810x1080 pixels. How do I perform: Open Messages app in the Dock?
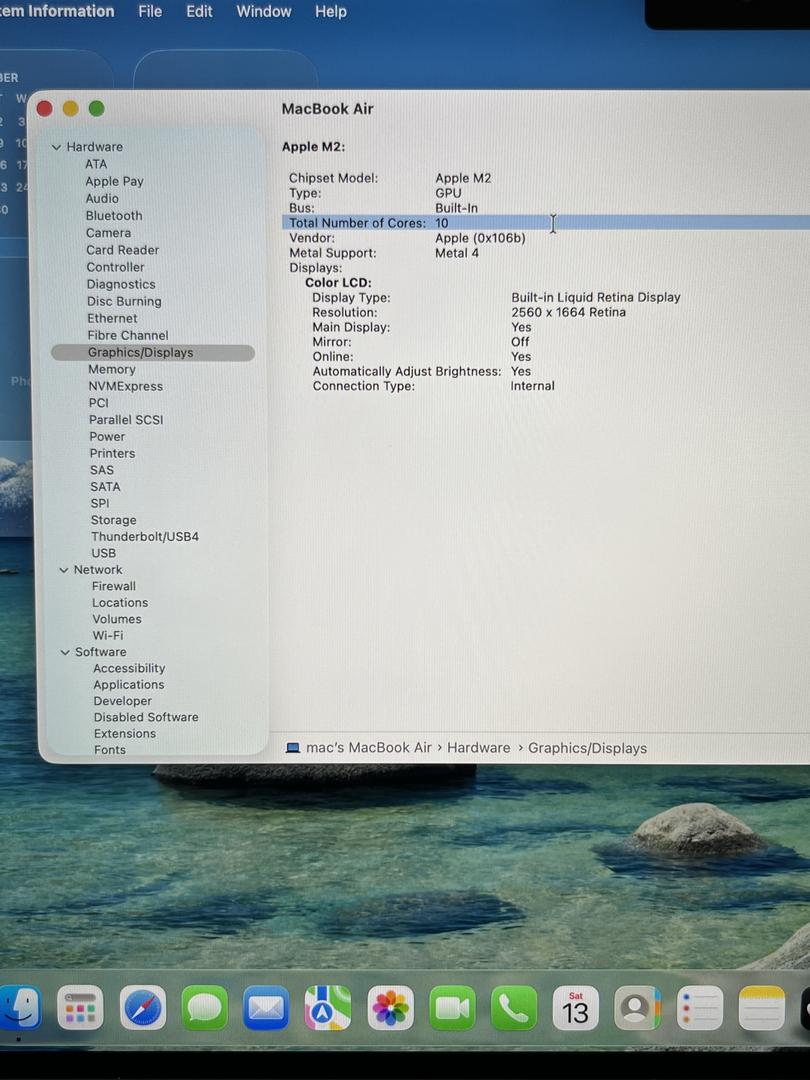(205, 1008)
